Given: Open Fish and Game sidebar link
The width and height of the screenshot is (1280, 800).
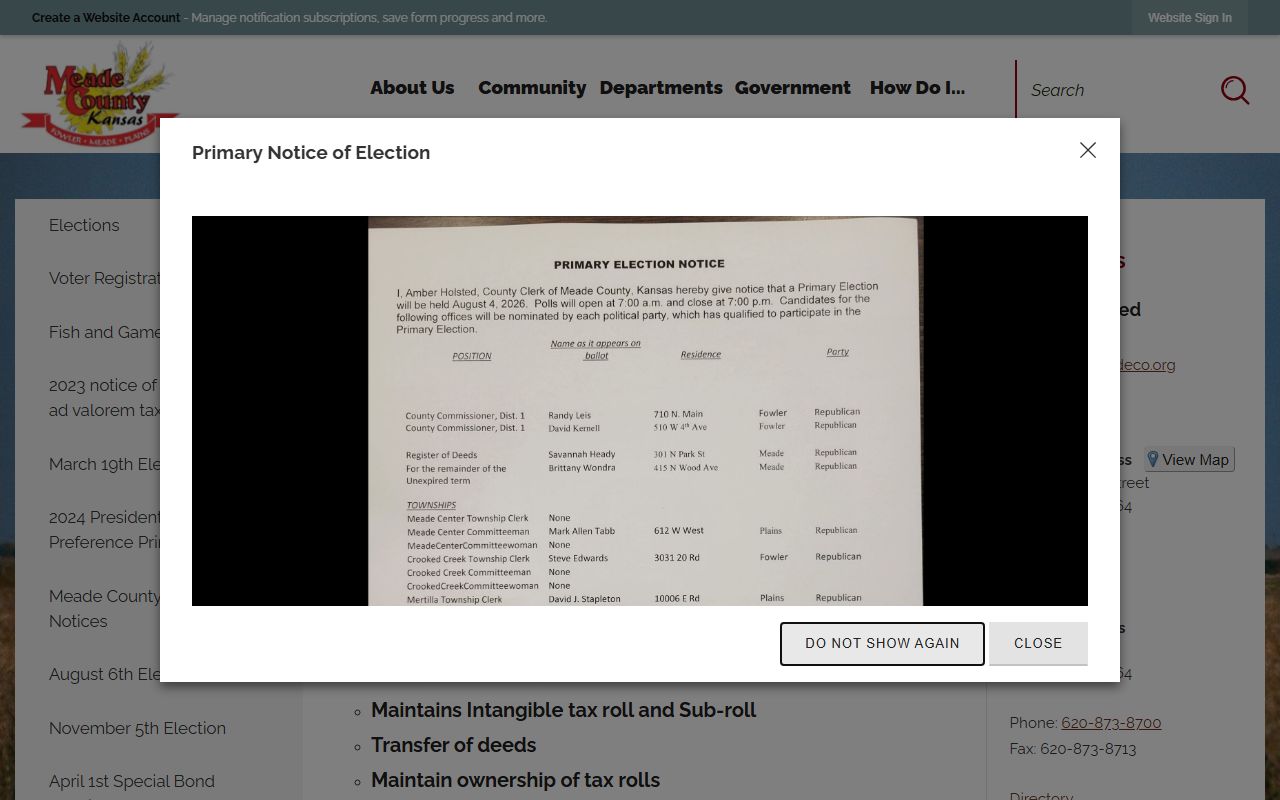Looking at the screenshot, I should (104, 332).
